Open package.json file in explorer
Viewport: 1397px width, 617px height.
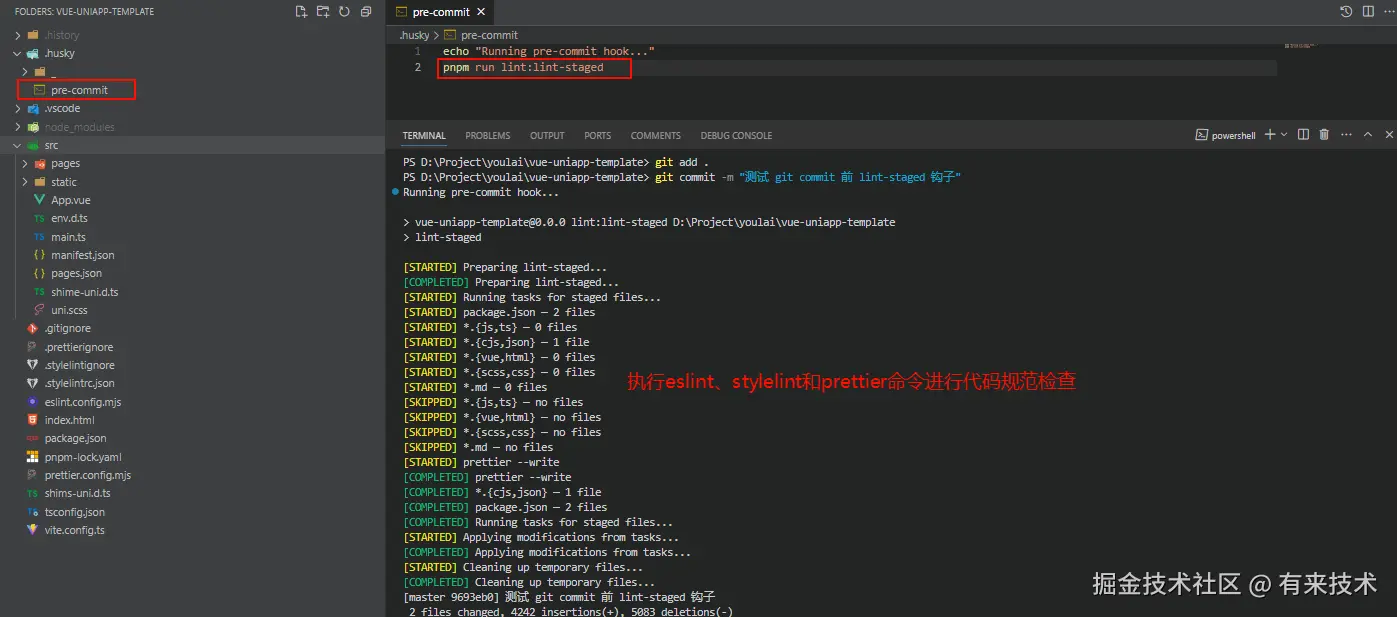click(x=75, y=438)
